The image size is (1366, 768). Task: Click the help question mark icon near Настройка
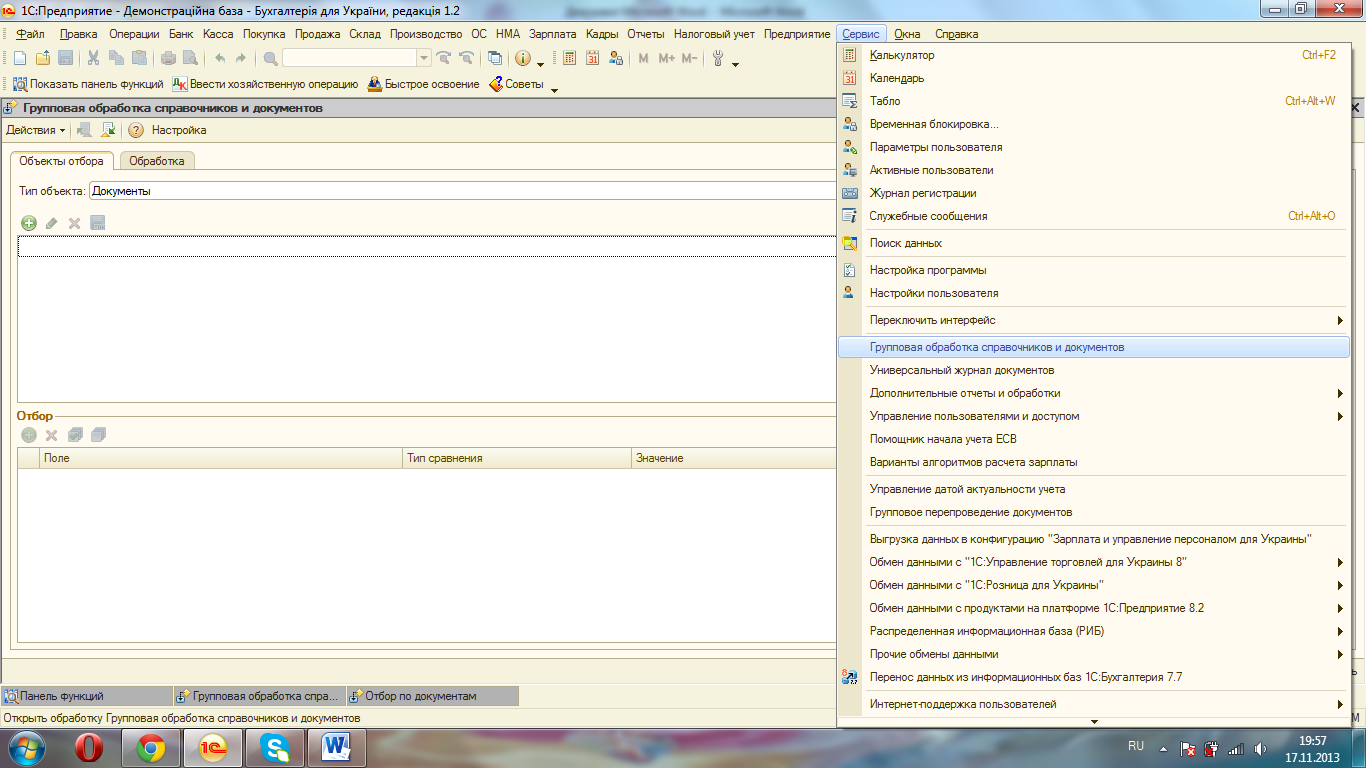tap(136, 130)
